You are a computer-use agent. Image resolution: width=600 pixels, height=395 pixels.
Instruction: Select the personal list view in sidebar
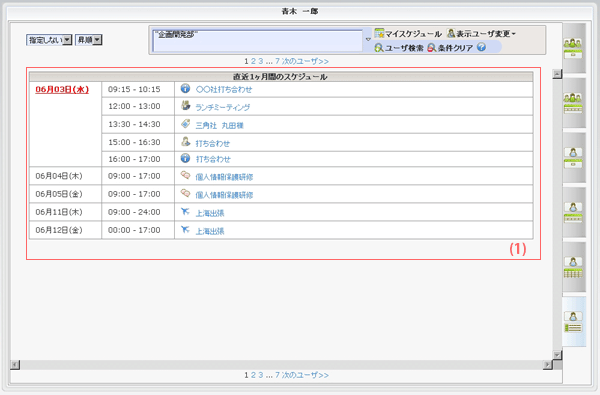(x=573, y=322)
